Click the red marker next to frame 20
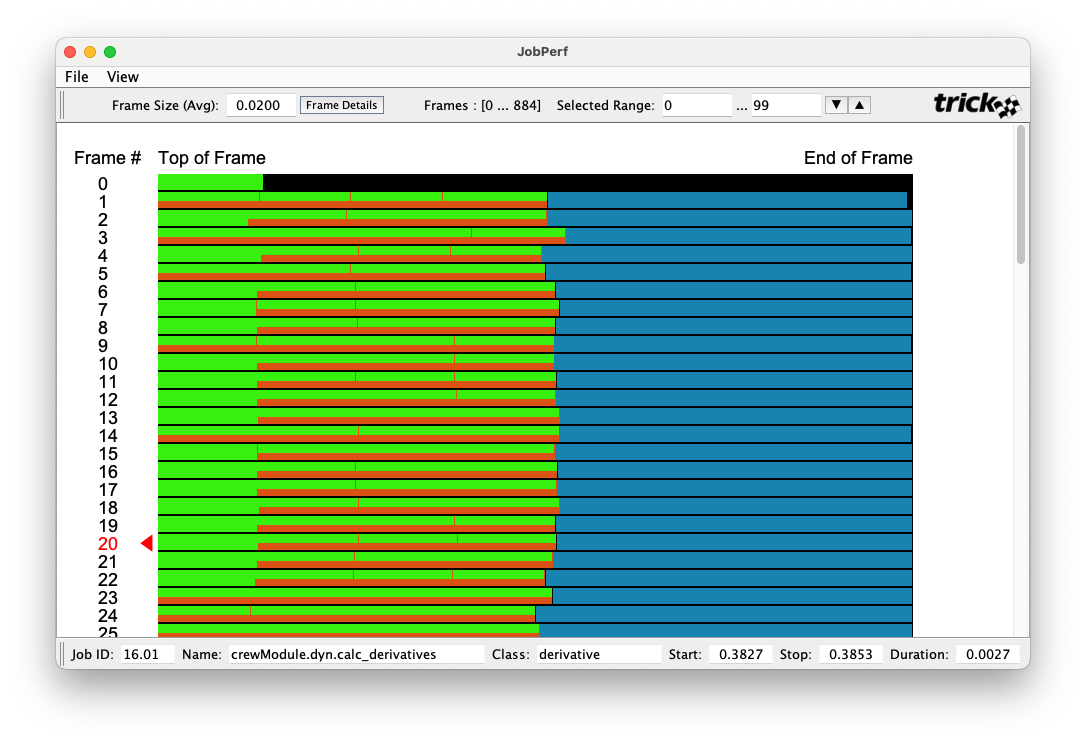Image resolution: width=1086 pixels, height=743 pixels. [x=146, y=544]
